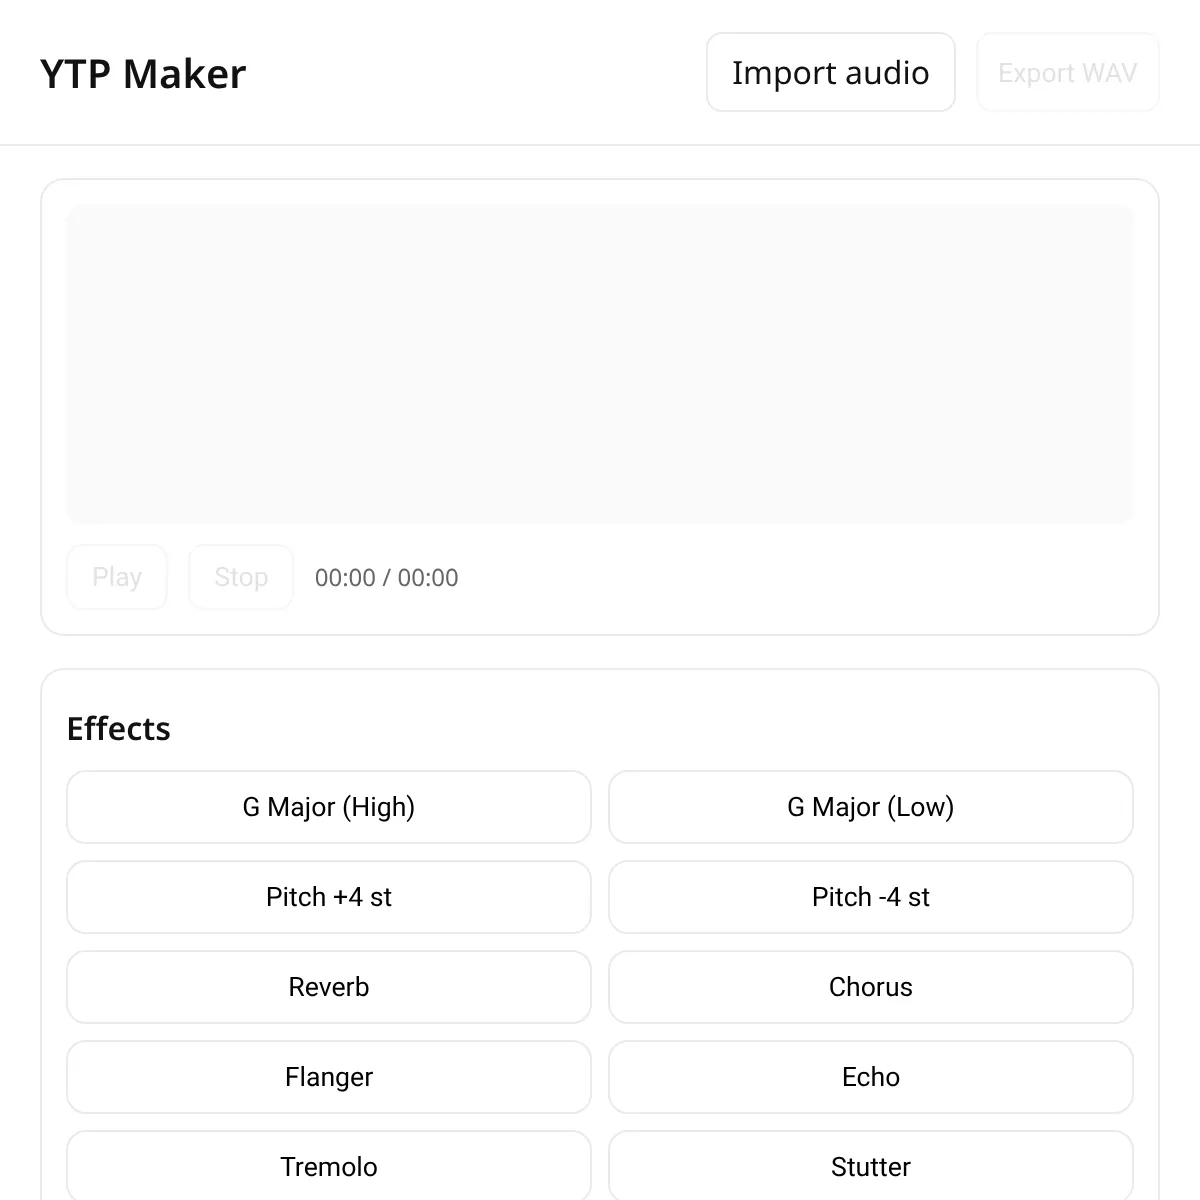Viewport: 1200px width, 1200px height.
Task: Click the Effects section heading
Action: point(118,729)
